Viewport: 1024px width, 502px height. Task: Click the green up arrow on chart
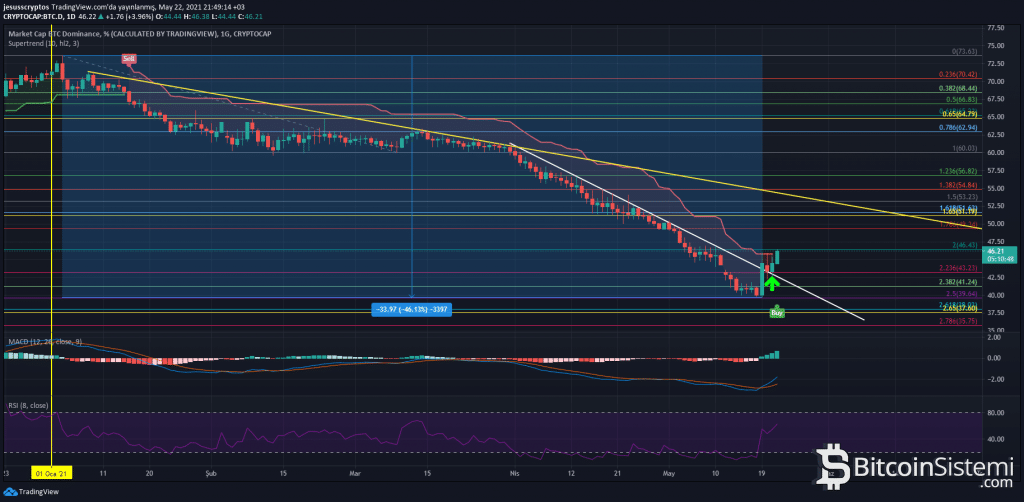click(771, 283)
